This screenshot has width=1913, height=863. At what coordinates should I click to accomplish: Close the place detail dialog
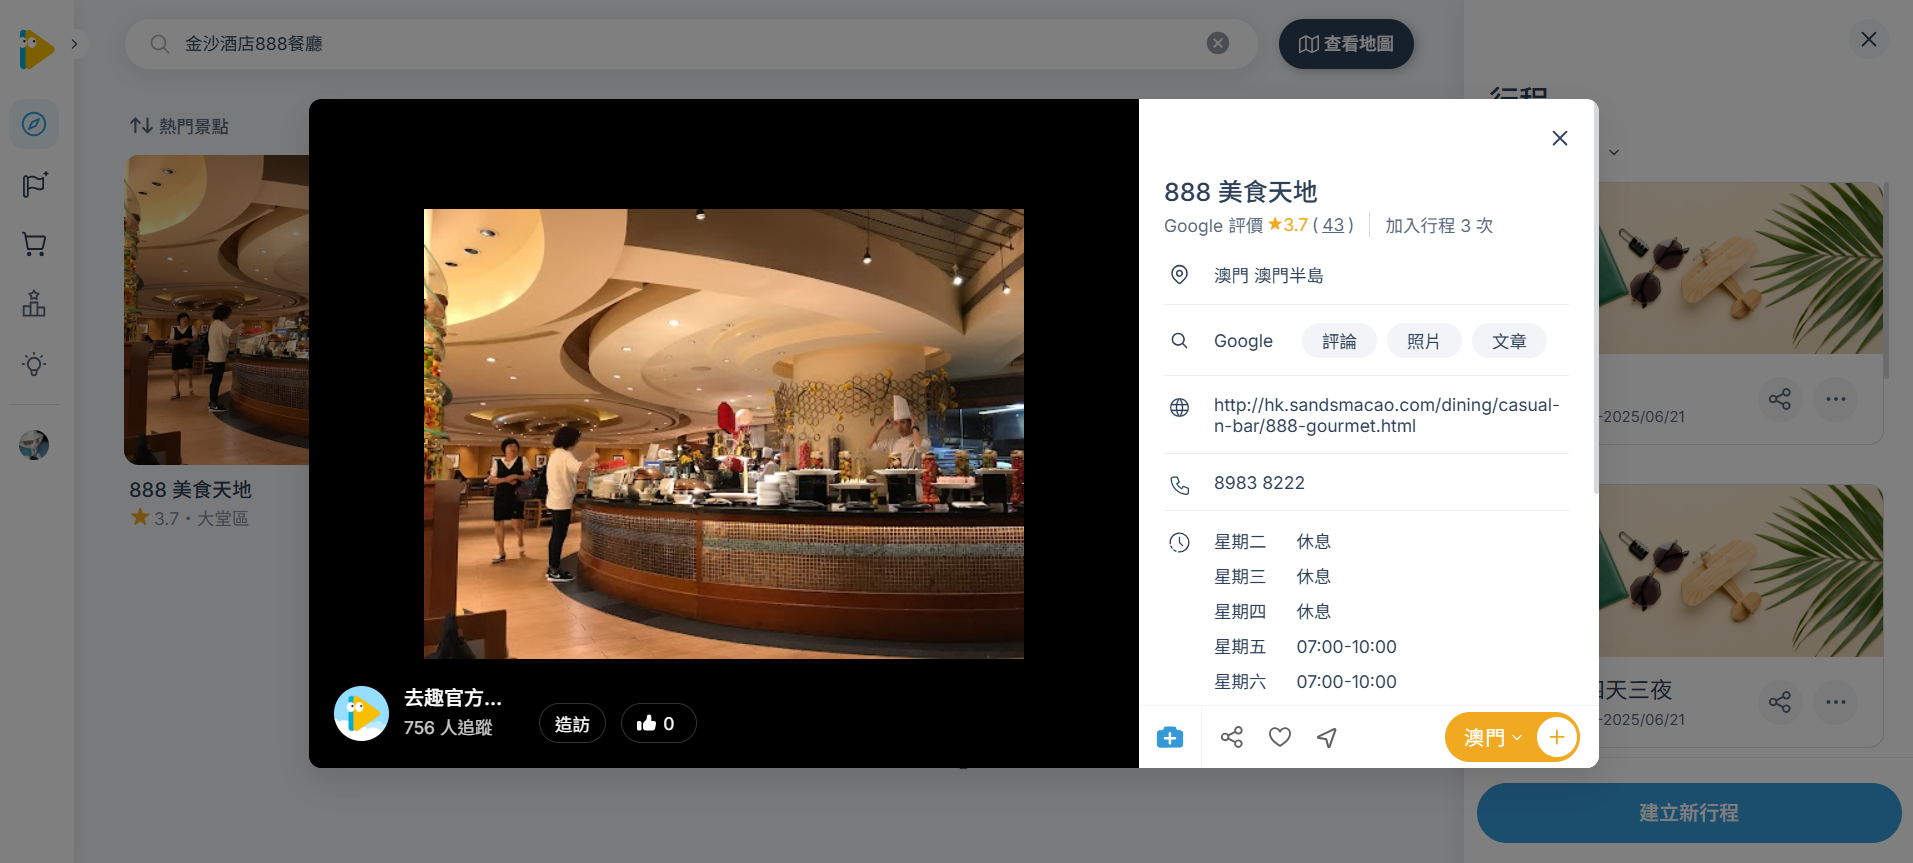pos(1559,138)
